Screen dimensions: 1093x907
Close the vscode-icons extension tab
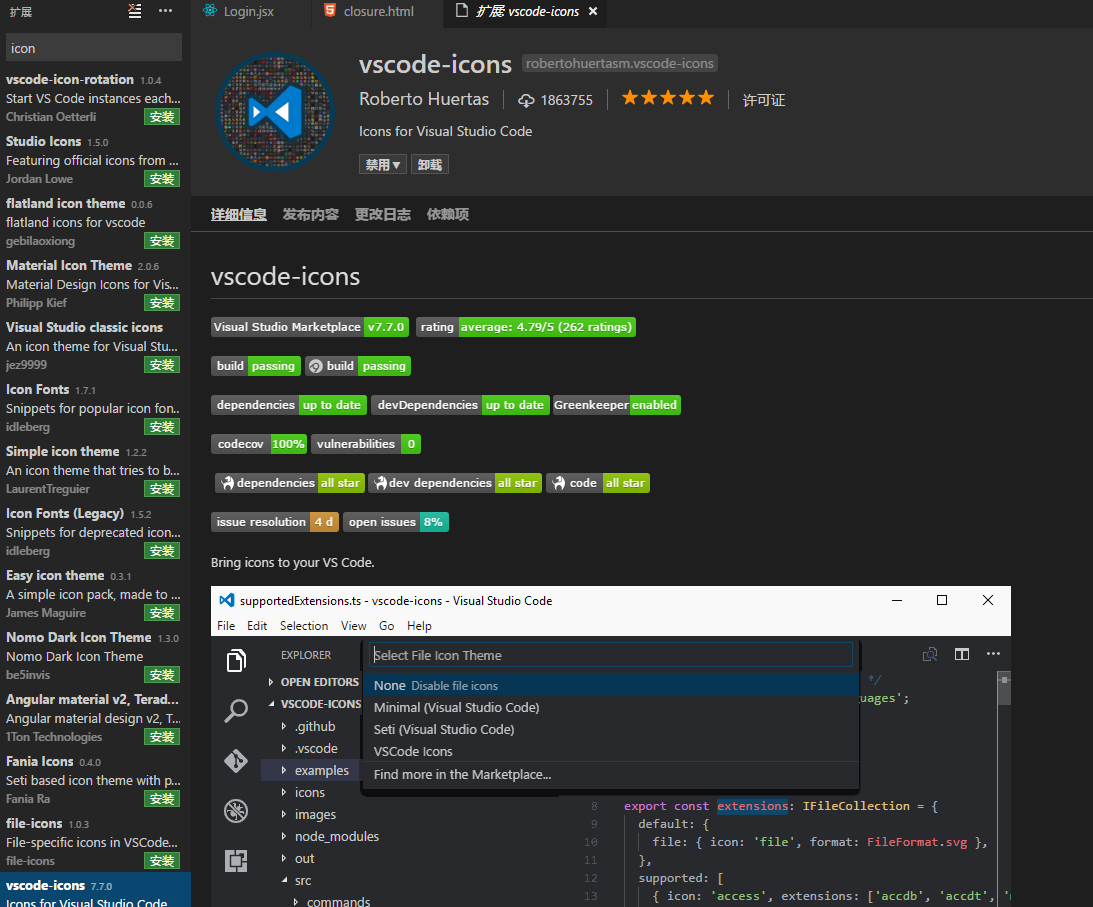click(x=593, y=11)
